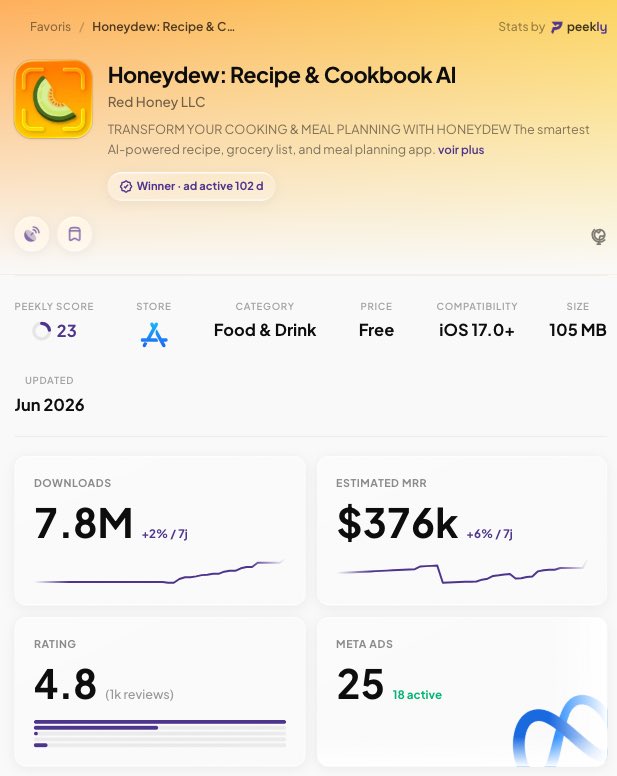Click the PEEKLY SCORE label
This screenshot has width=617, height=776.
coord(54,306)
